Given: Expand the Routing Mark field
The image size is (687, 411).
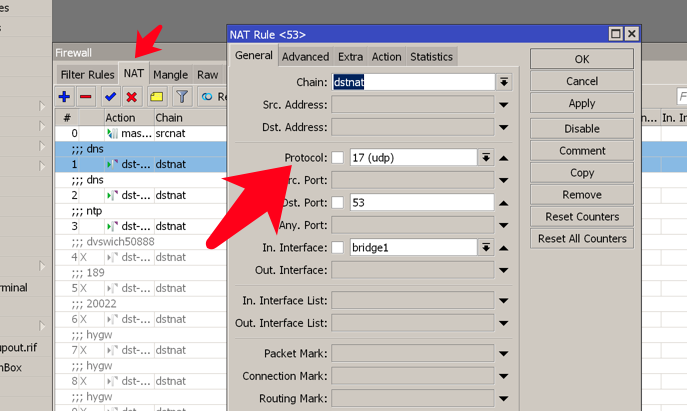Looking at the screenshot, I should [504, 399].
